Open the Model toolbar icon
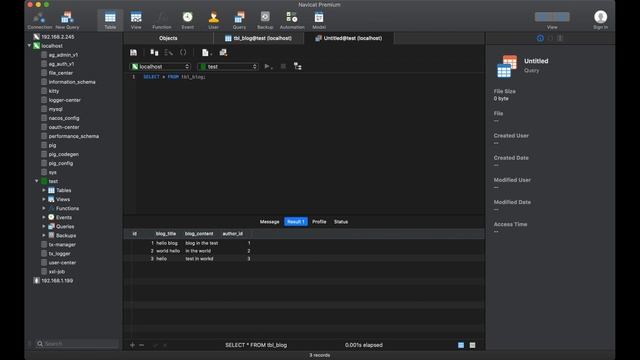This screenshot has width=640, height=360. coord(319,20)
